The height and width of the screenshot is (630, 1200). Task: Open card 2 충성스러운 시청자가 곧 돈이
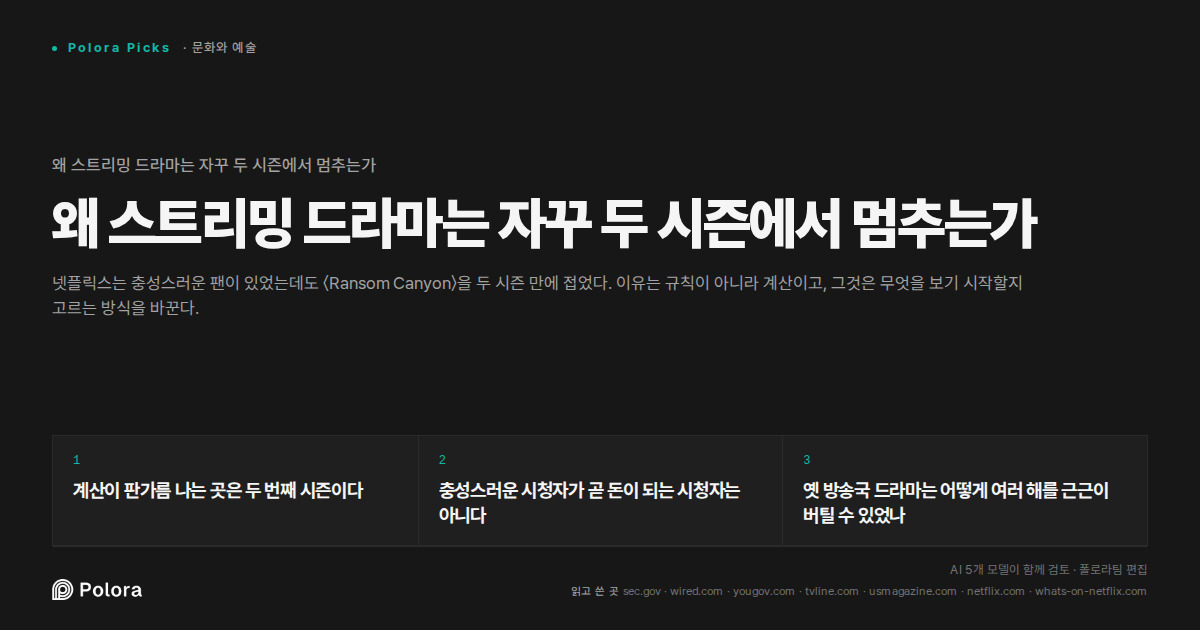[600, 491]
